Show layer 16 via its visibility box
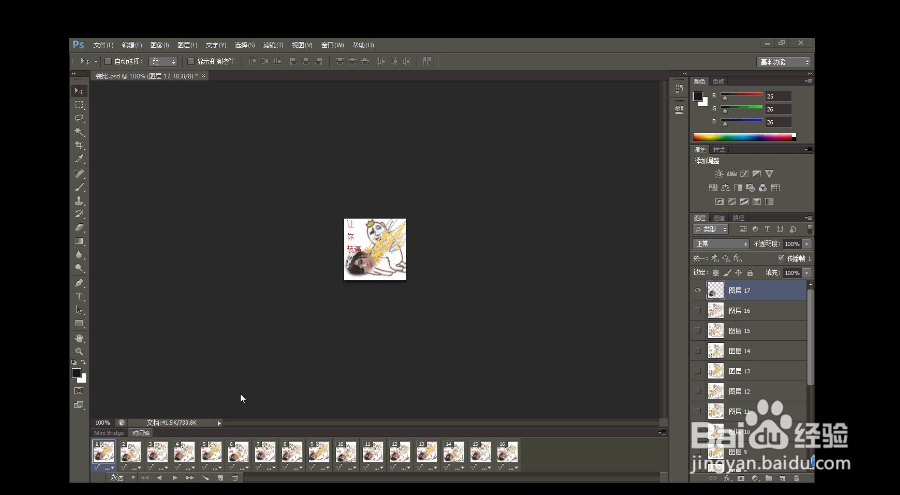Viewport: 900px width, 495px height. coord(698,311)
